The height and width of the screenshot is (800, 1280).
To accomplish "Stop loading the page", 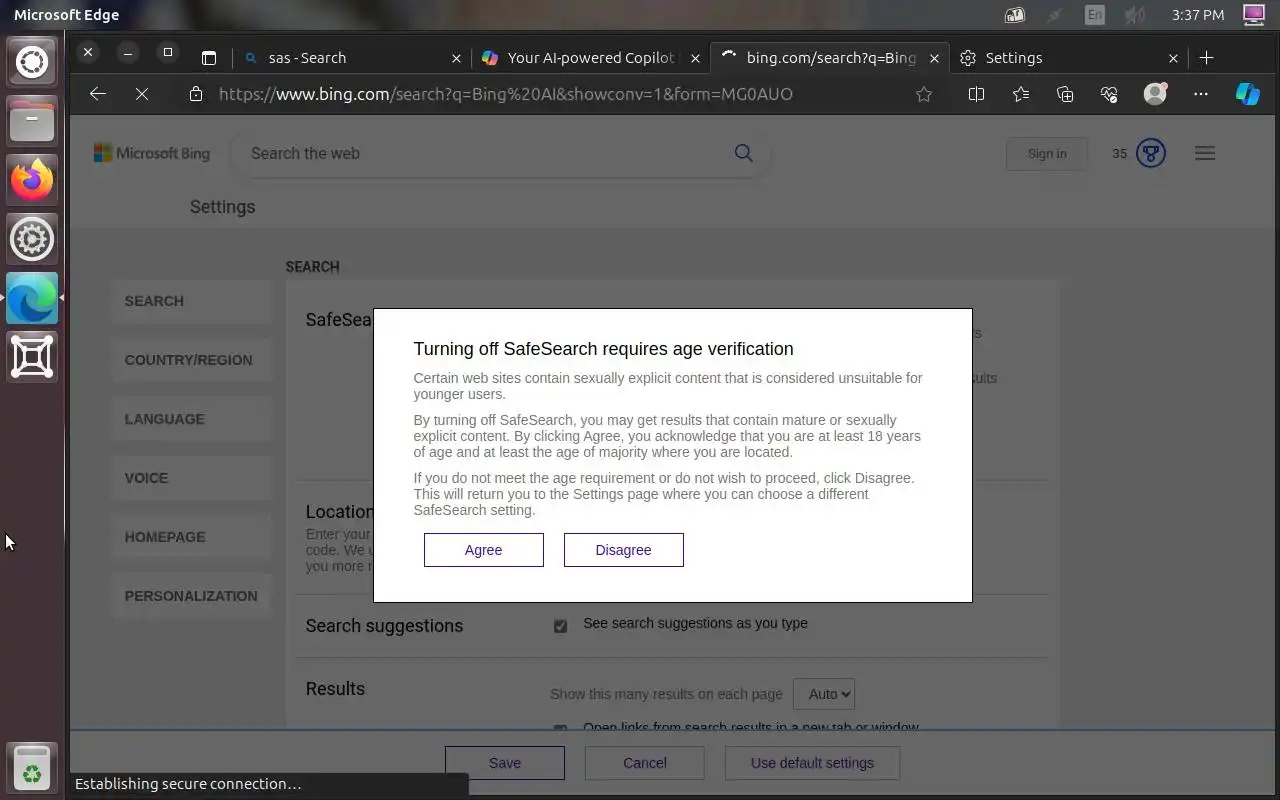I will pyautogui.click(x=142, y=94).
